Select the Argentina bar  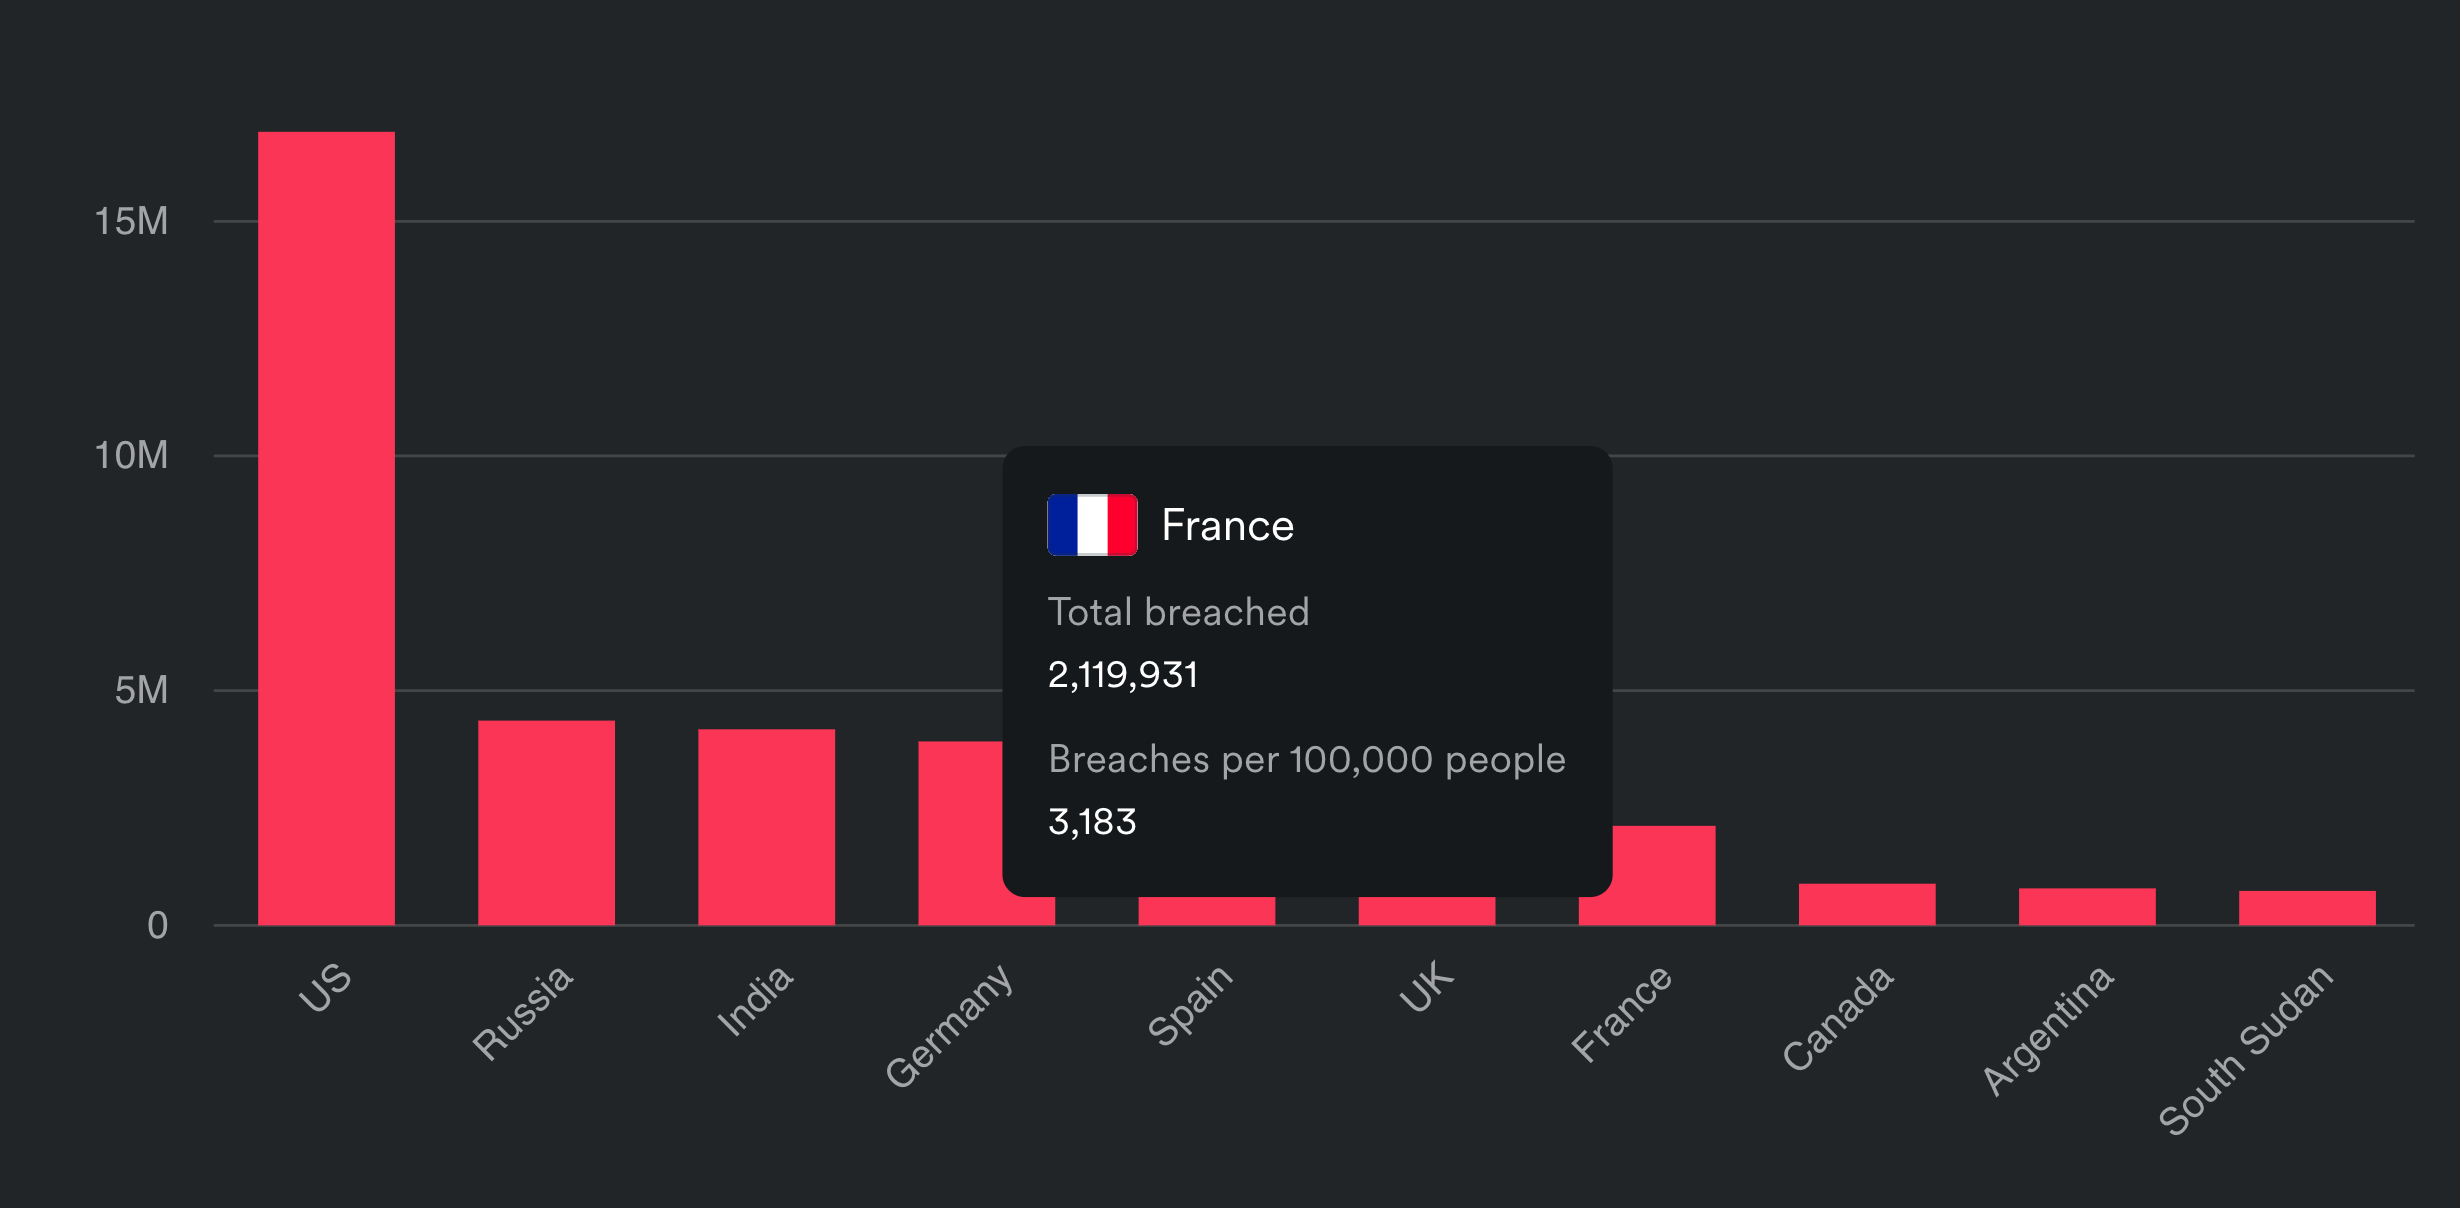(2087, 906)
